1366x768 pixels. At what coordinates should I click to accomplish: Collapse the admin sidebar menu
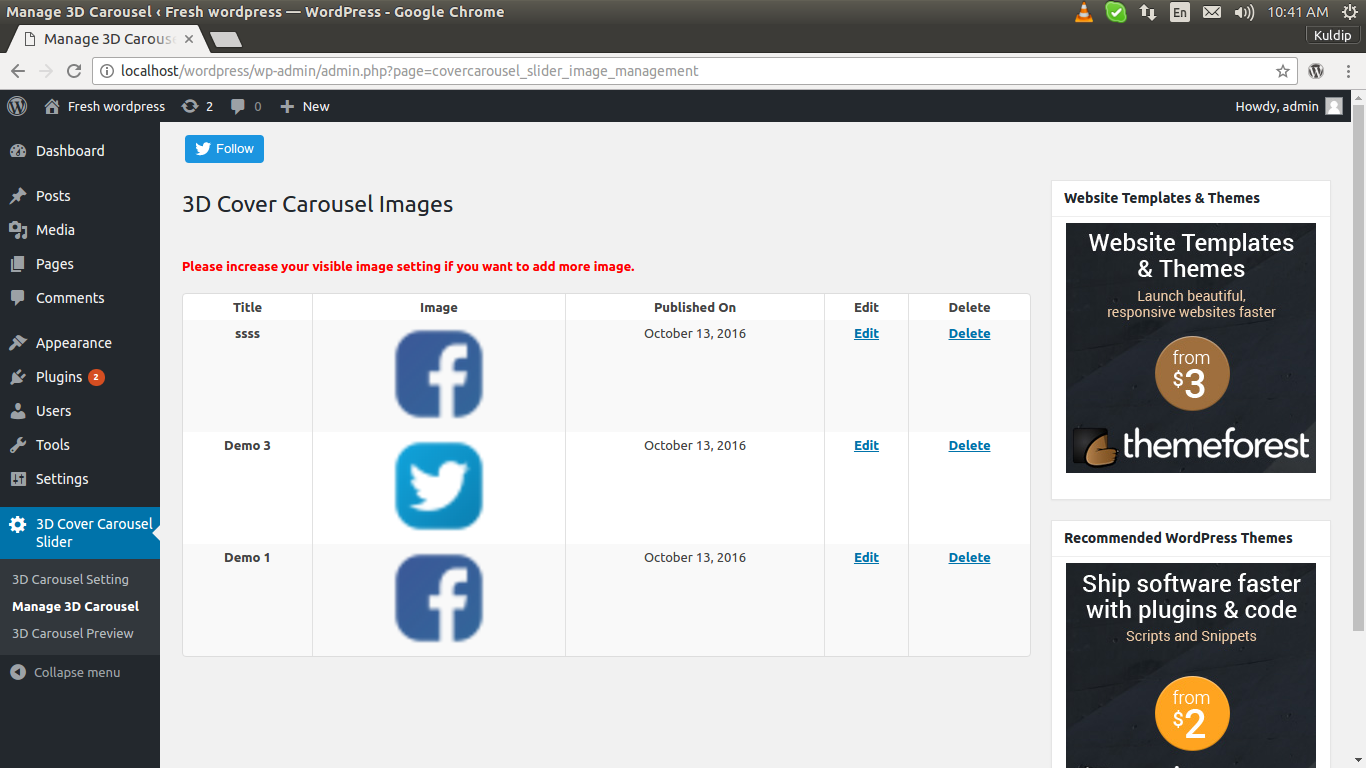(65, 672)
